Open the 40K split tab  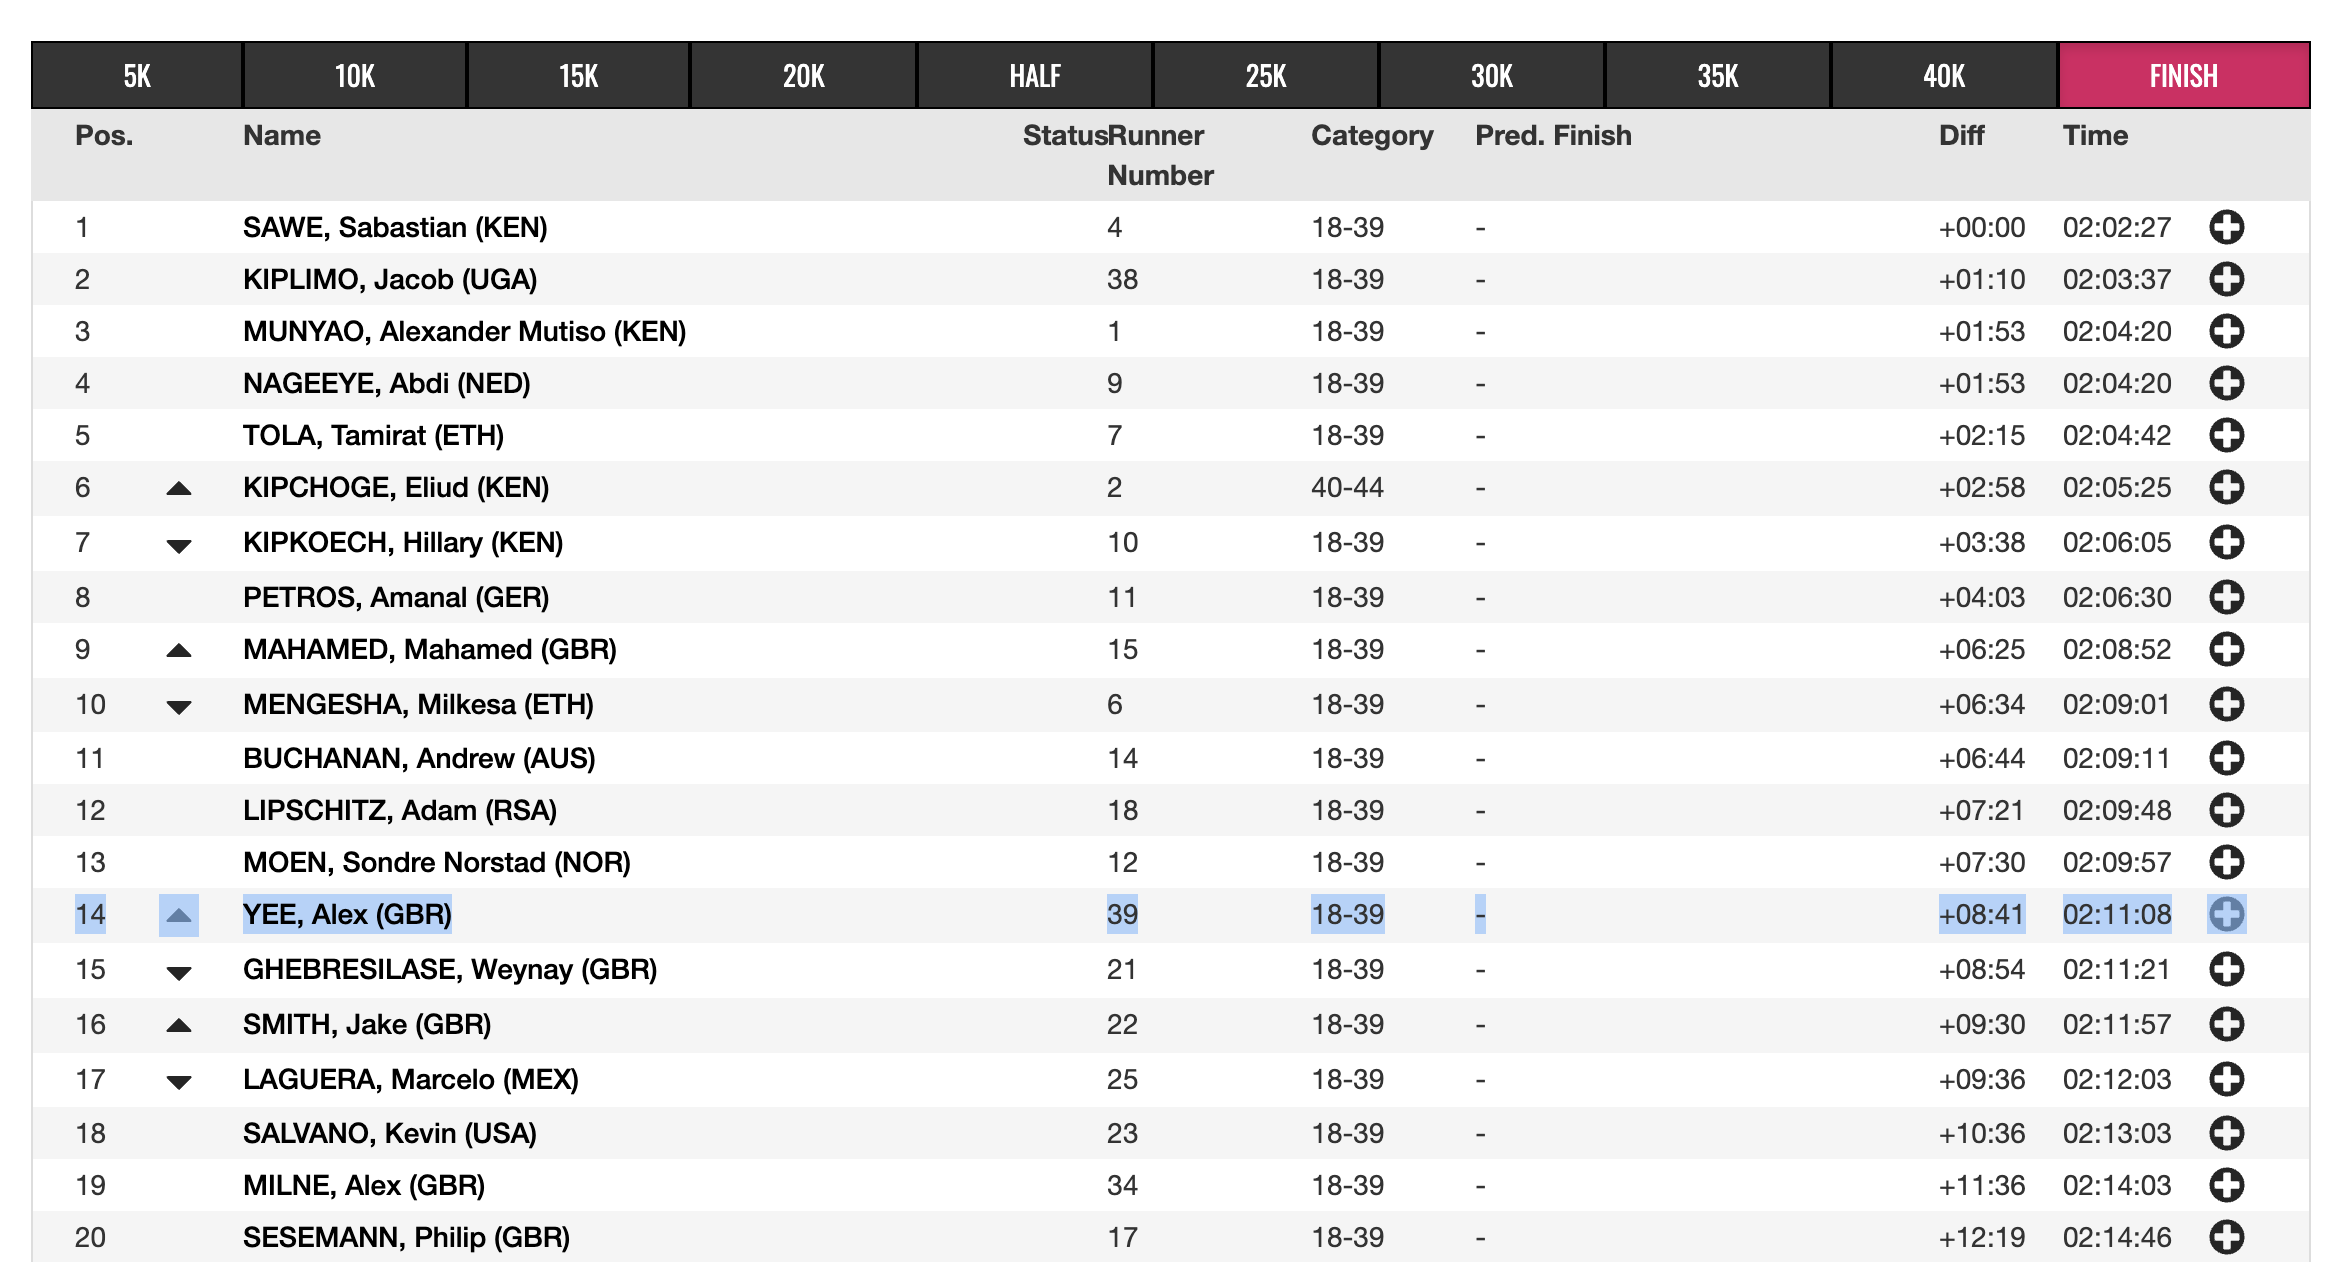1944,75
